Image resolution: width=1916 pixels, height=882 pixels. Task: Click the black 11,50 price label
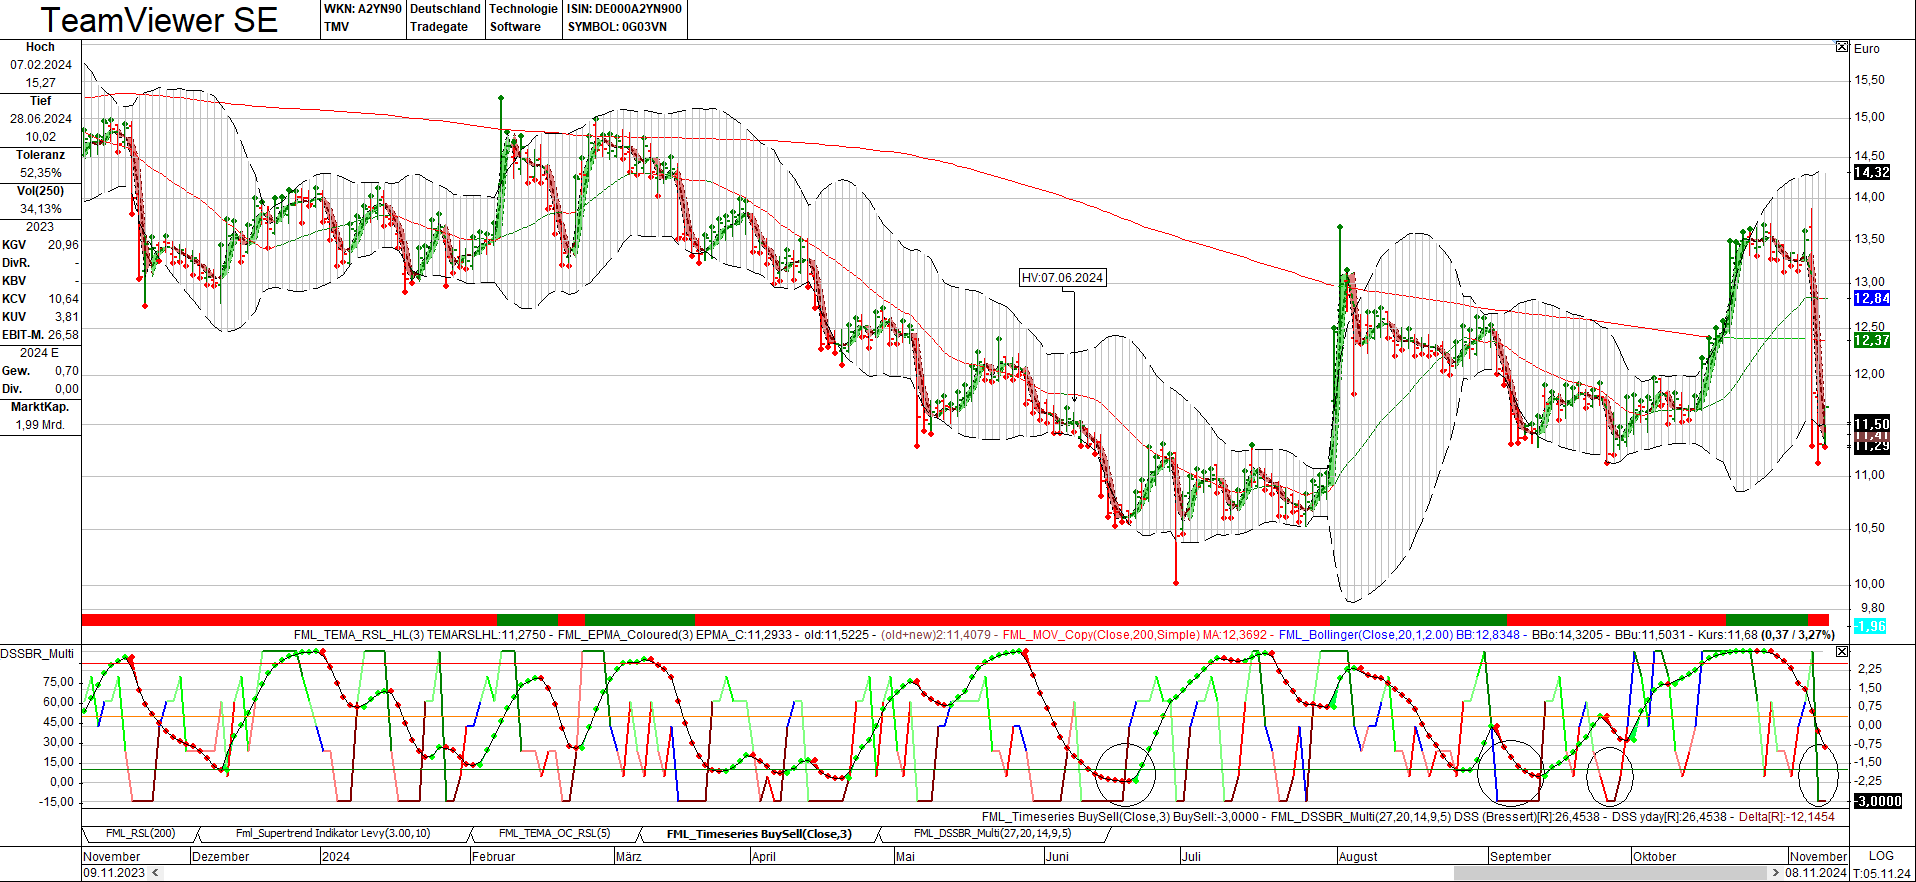pos(1872,423)
